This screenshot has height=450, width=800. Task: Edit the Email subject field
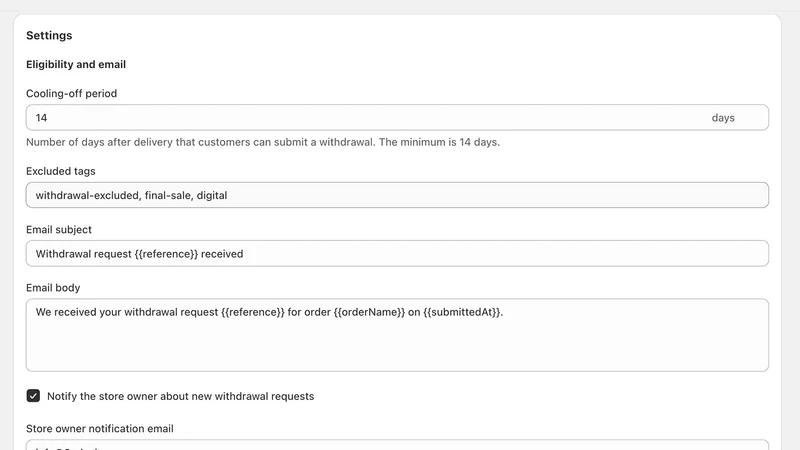(x=397, y=254)
